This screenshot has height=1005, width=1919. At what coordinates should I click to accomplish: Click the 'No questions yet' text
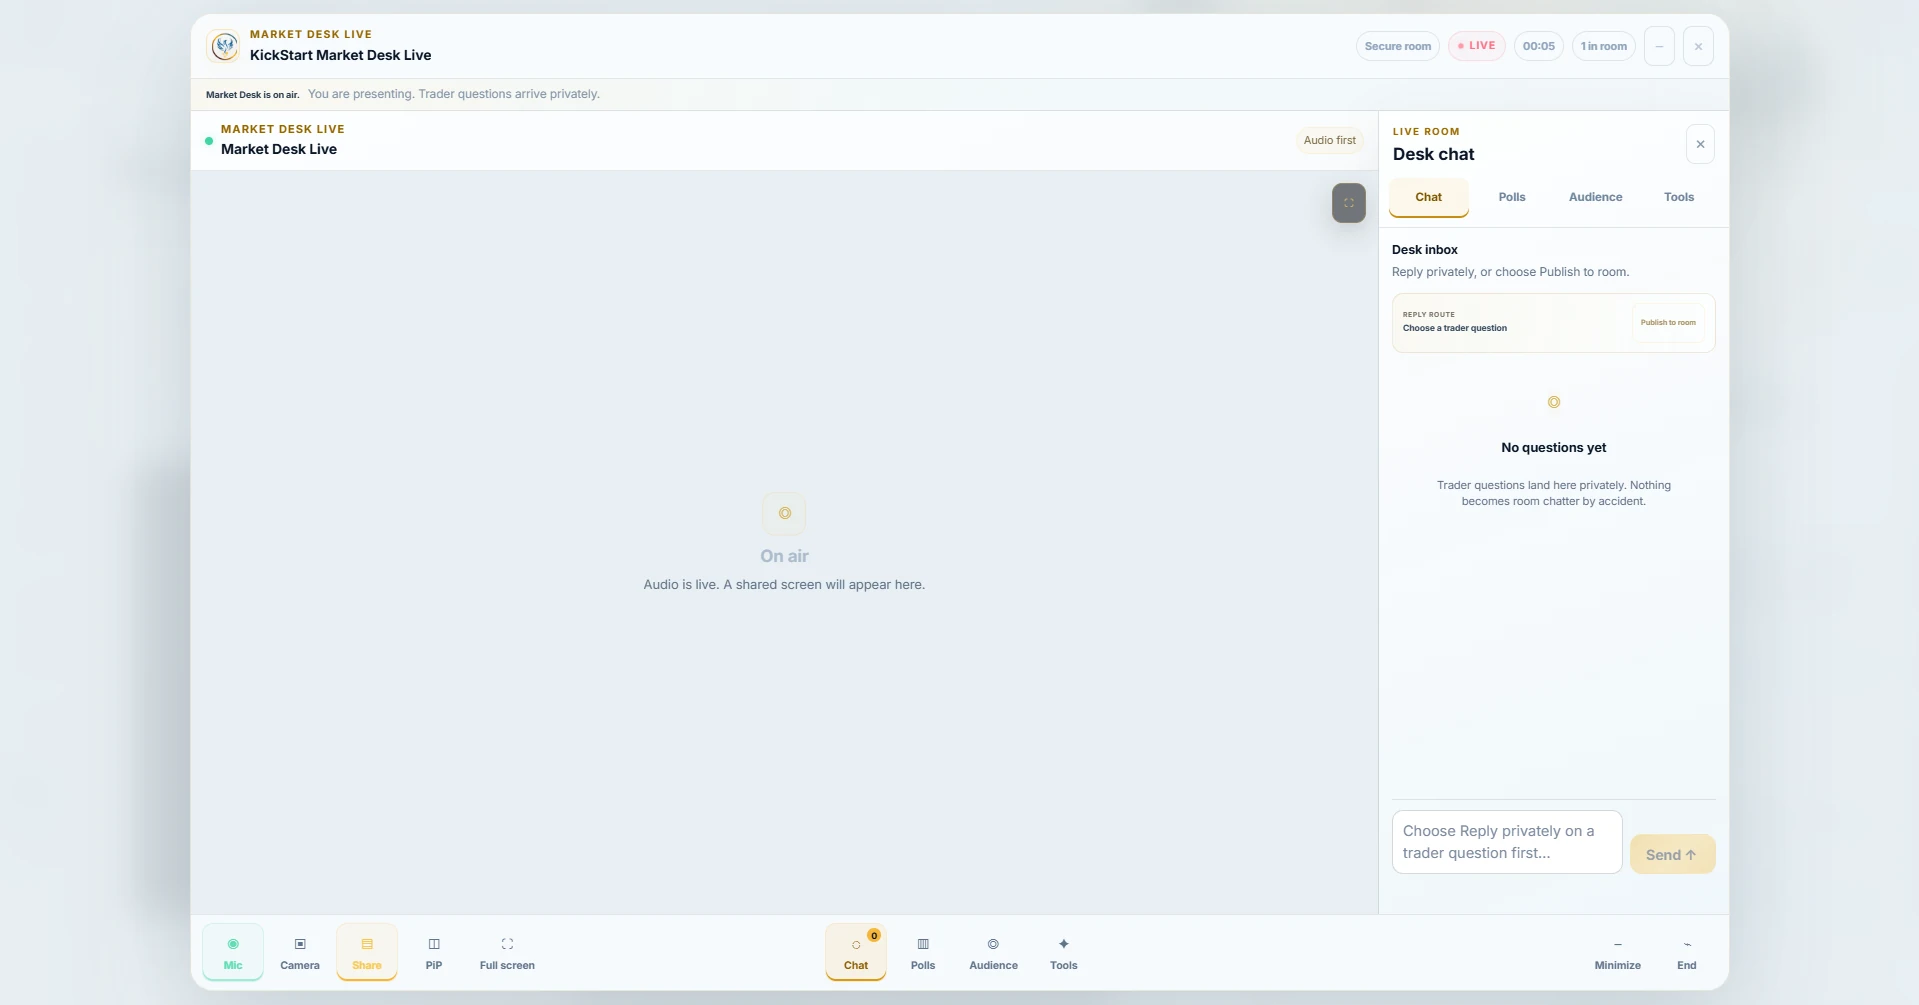coord(1554,448)
